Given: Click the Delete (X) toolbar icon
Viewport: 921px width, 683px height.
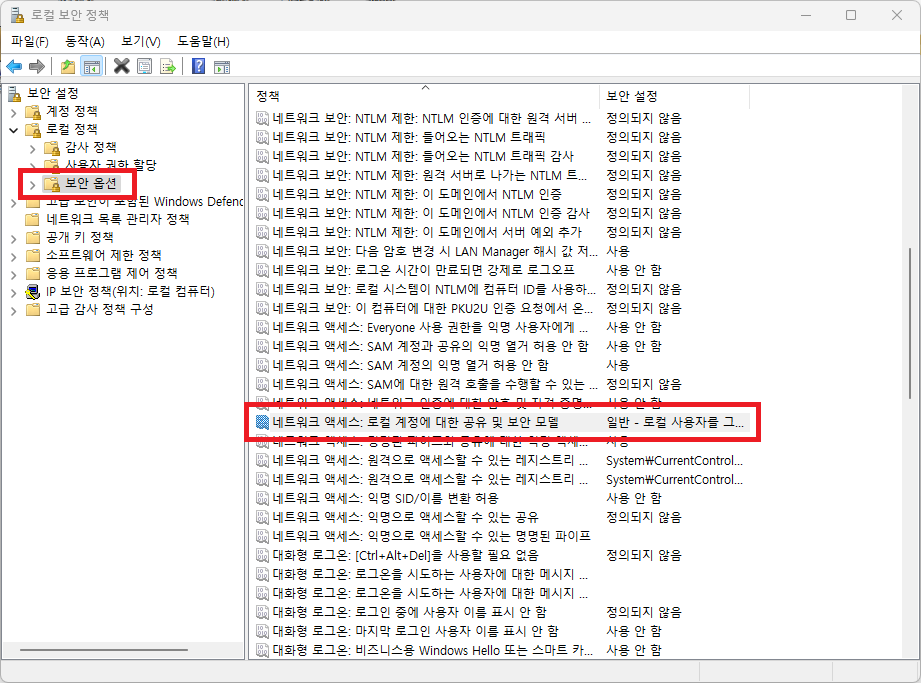Looking at the screenshot, I should click(x=123, y=66).
